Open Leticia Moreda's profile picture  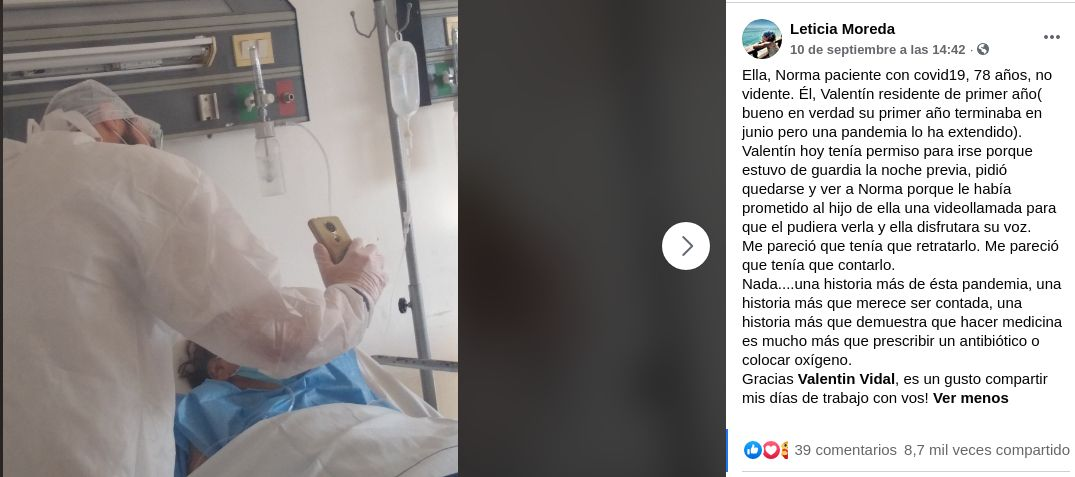(x=762, y=39)
